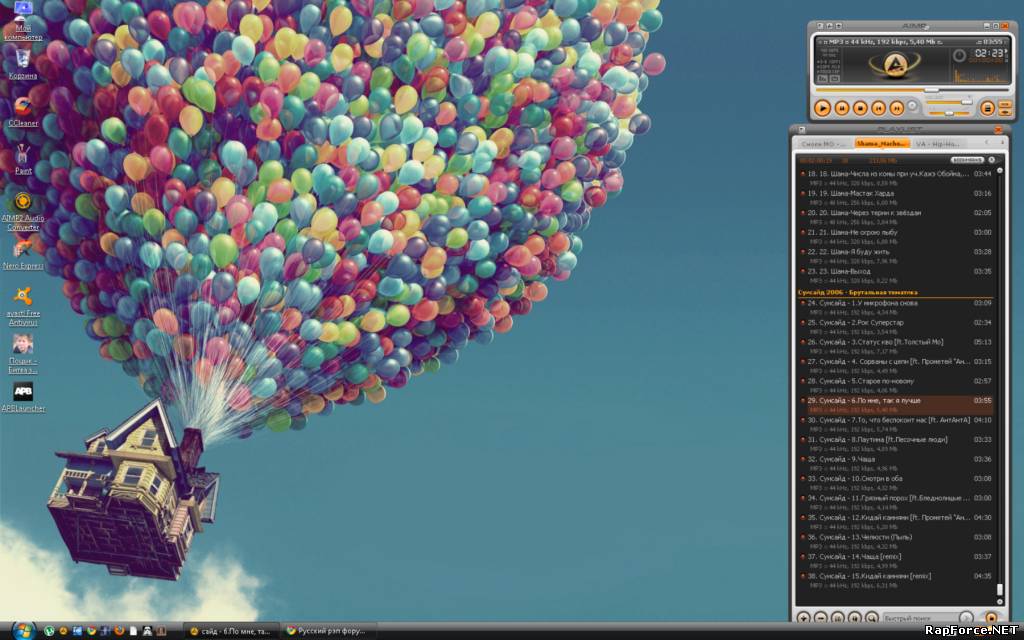This screenshot has width=1024, height=640.
Task: Skip to the next track in AIMP
Action: coord(897,108)
